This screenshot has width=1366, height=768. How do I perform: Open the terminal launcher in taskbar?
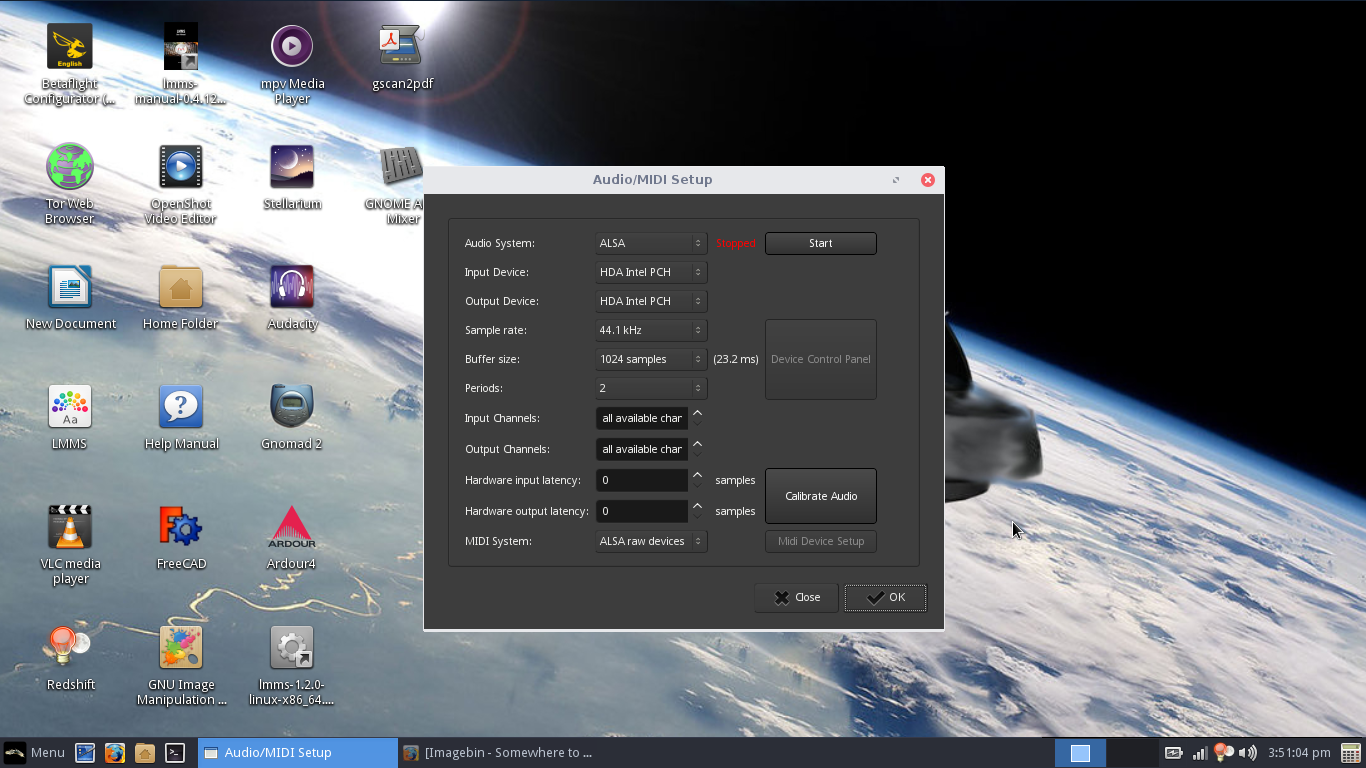point(175,753)
